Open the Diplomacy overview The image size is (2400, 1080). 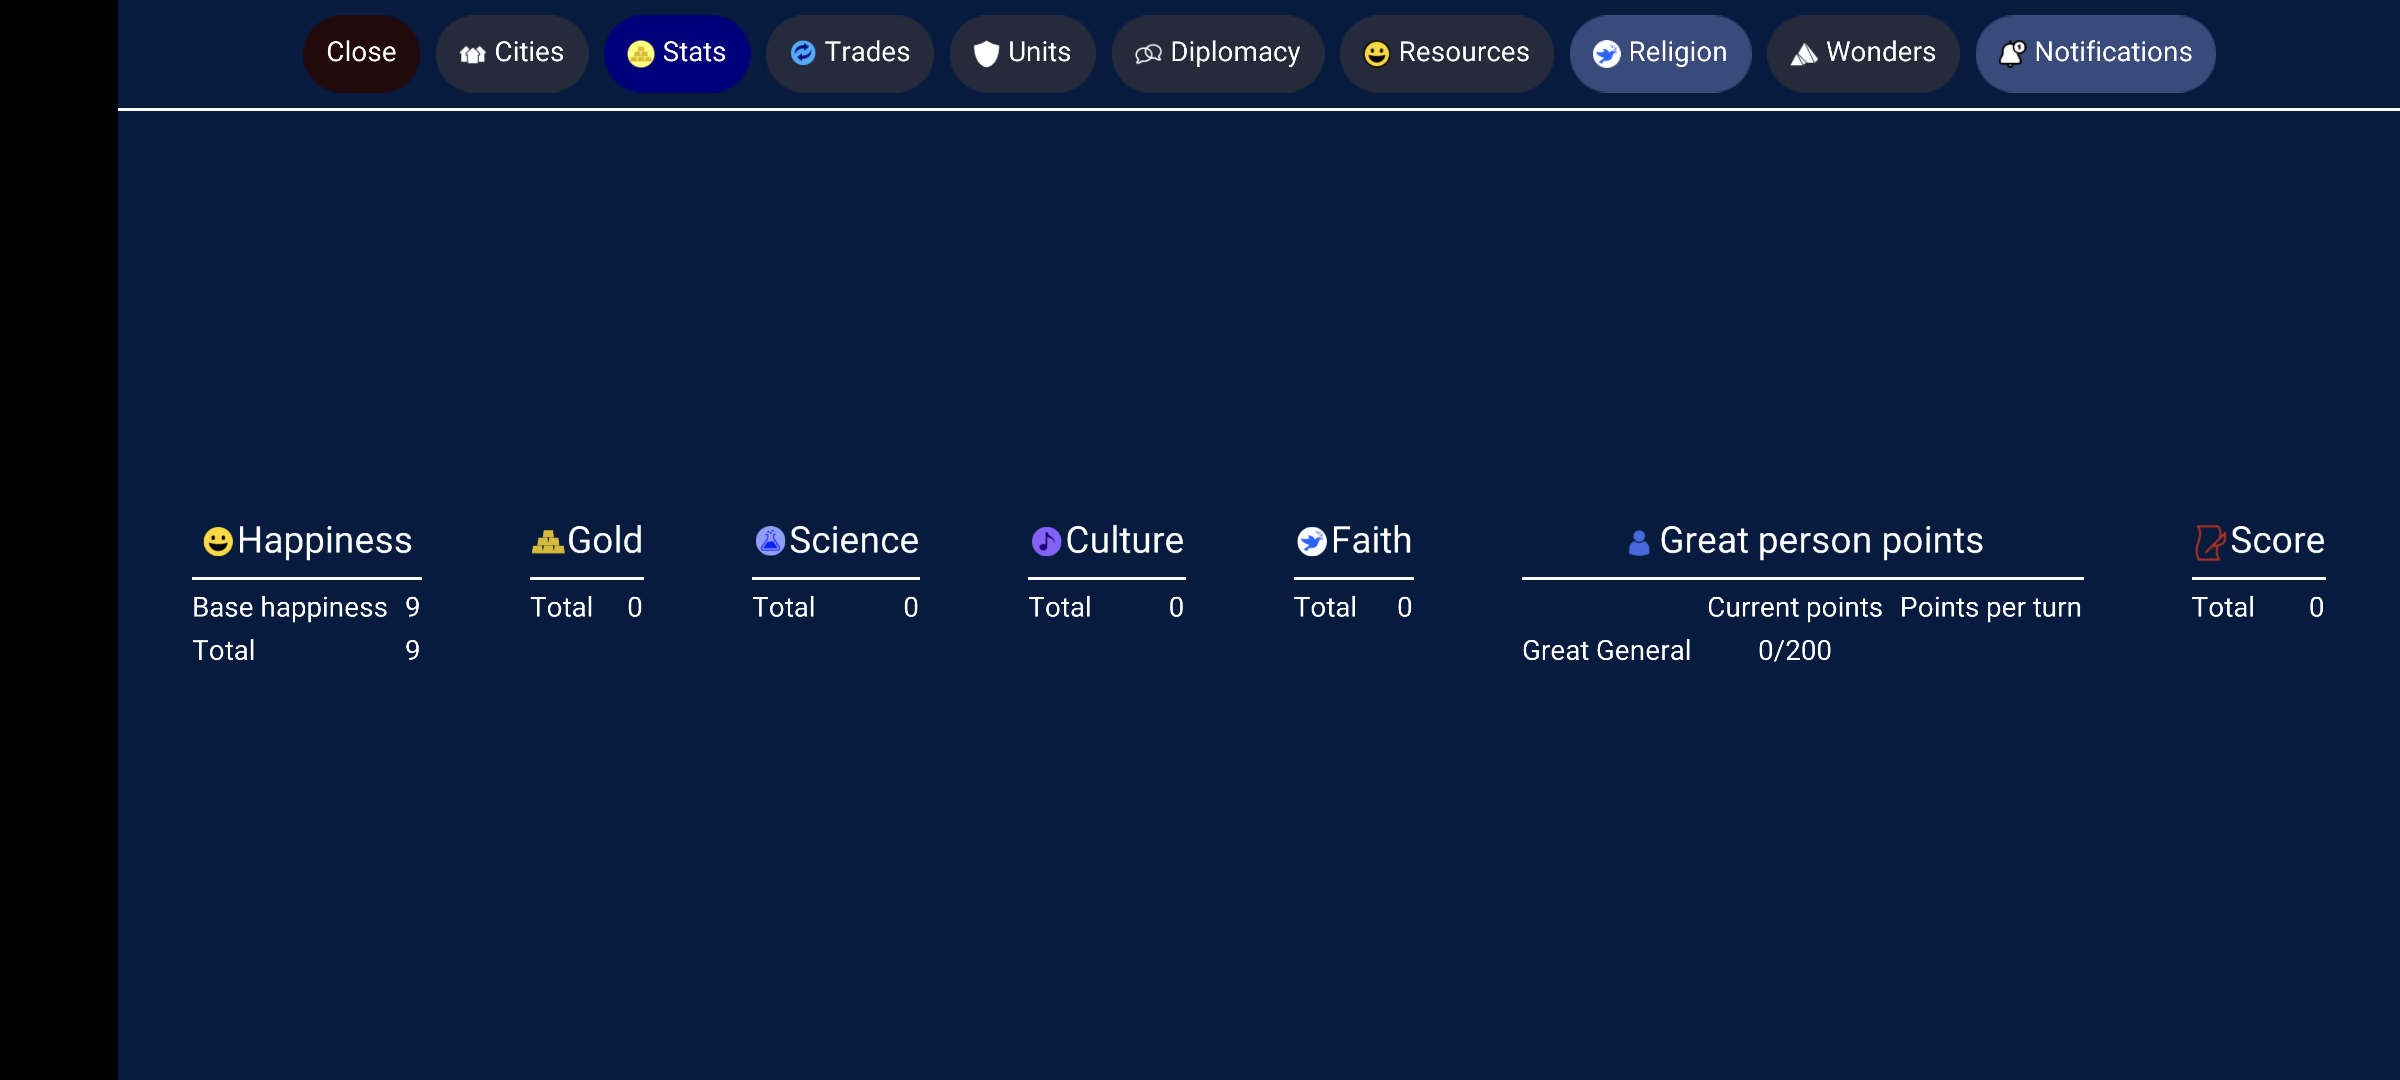click(x=1217, y=53)
